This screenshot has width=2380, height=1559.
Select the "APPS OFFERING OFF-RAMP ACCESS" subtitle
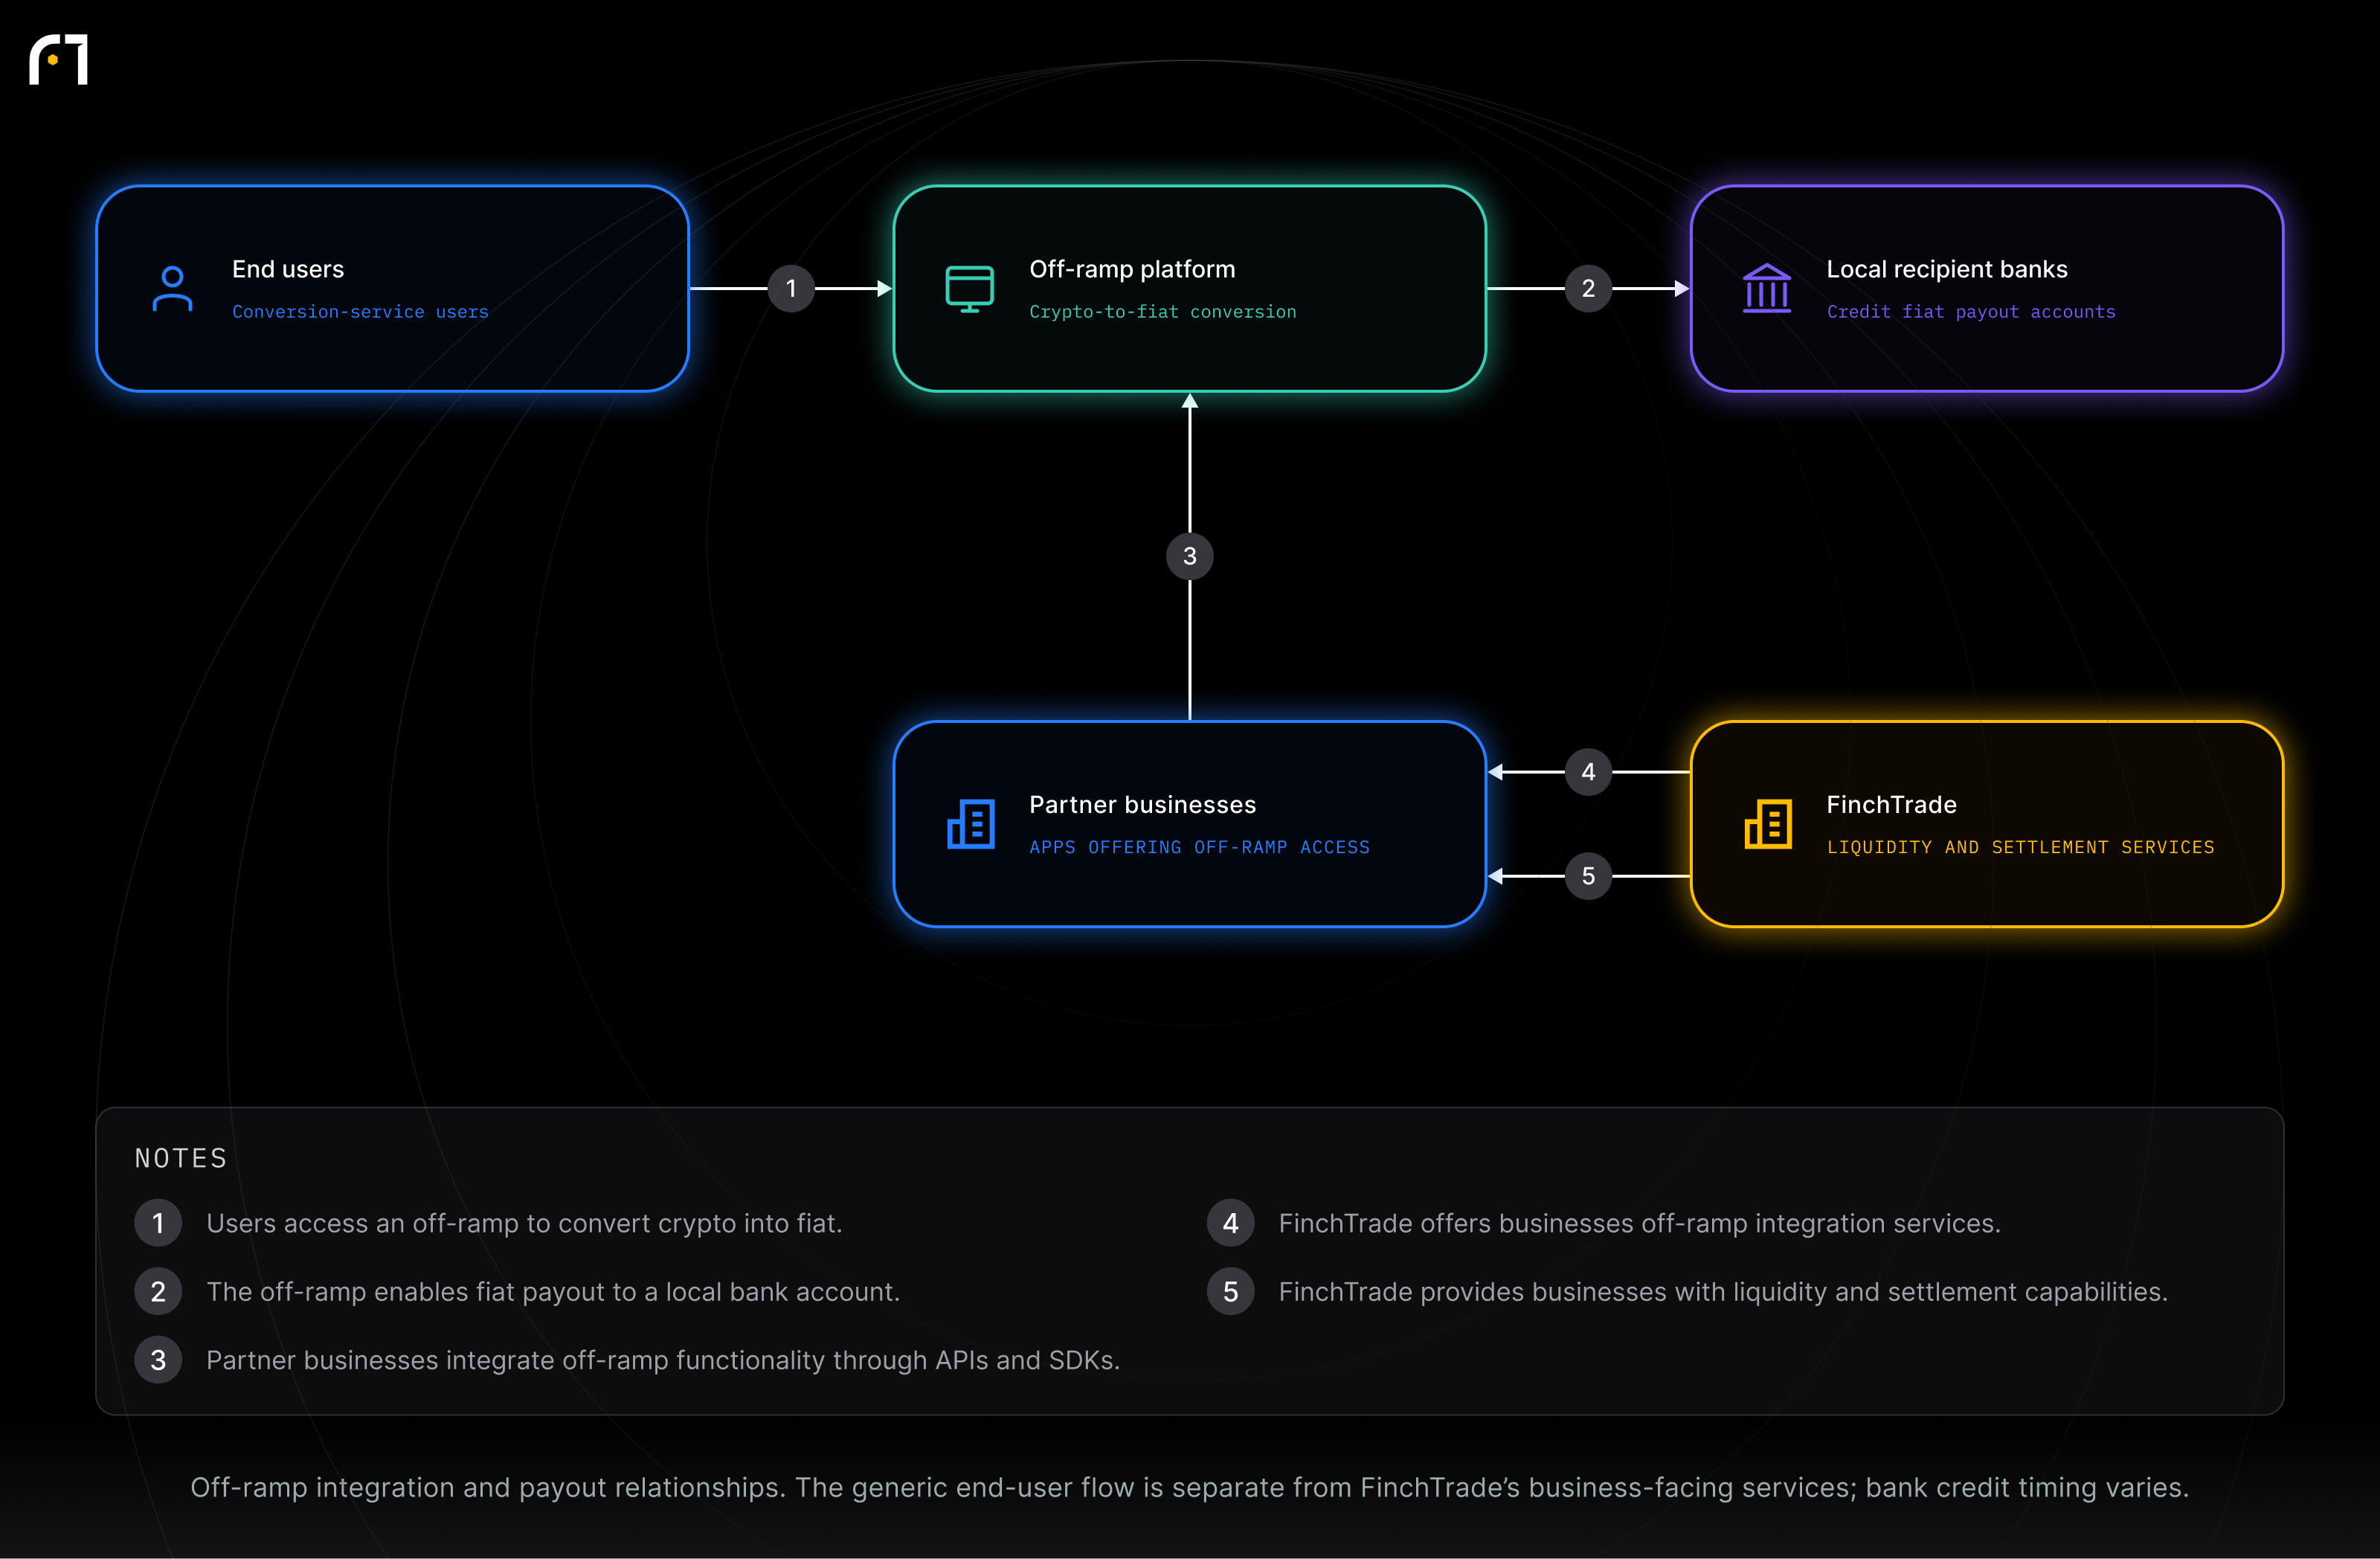tap(1199, 847)
